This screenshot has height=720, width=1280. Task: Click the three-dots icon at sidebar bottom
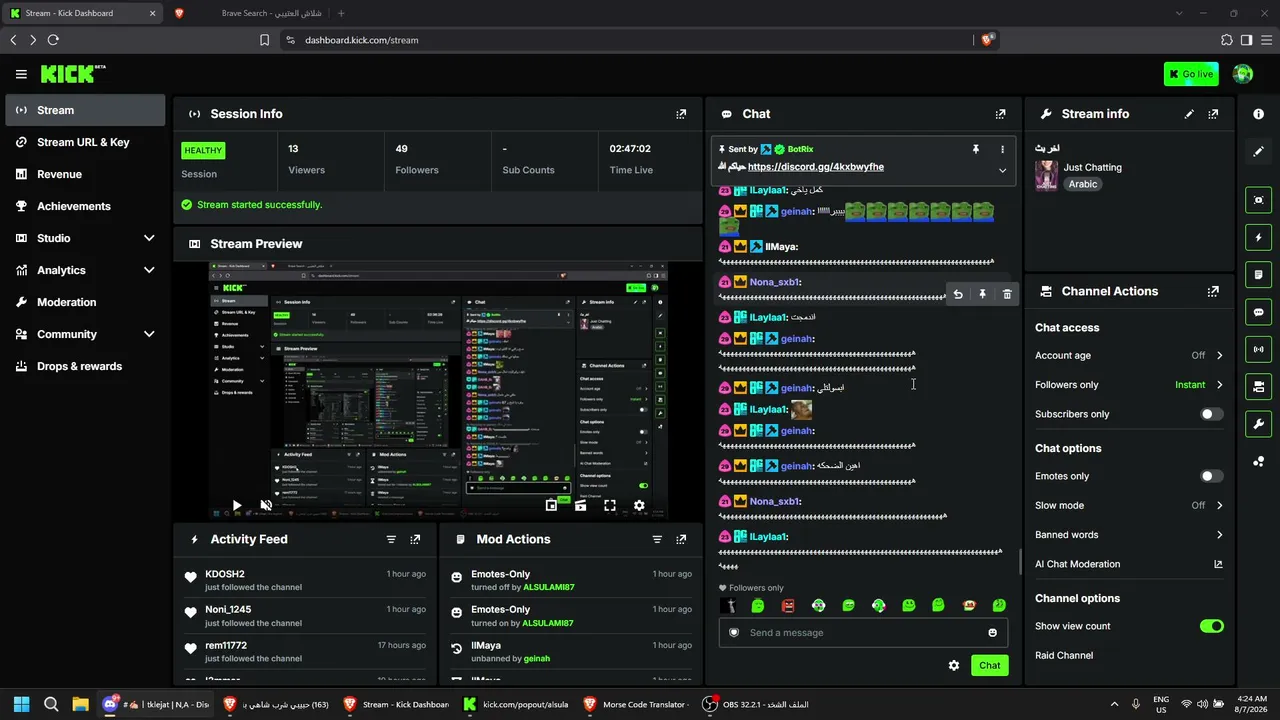click(1259, 461)
